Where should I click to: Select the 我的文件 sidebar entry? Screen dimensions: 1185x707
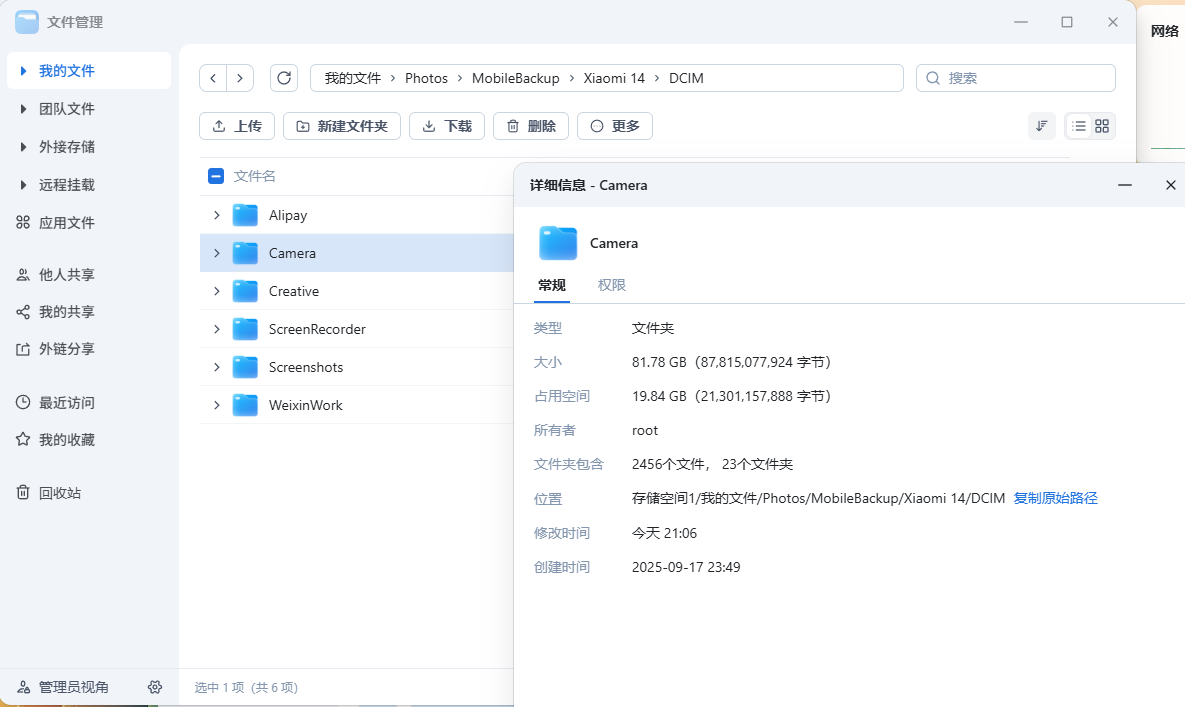tap(89, 71)
